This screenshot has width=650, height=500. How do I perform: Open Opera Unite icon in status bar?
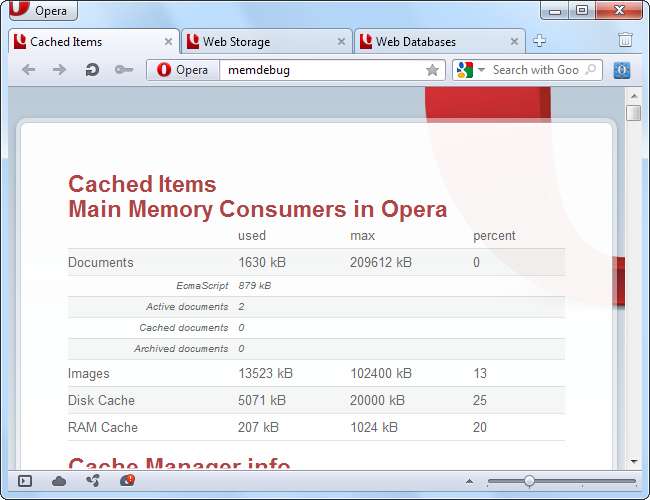(92, 481)
